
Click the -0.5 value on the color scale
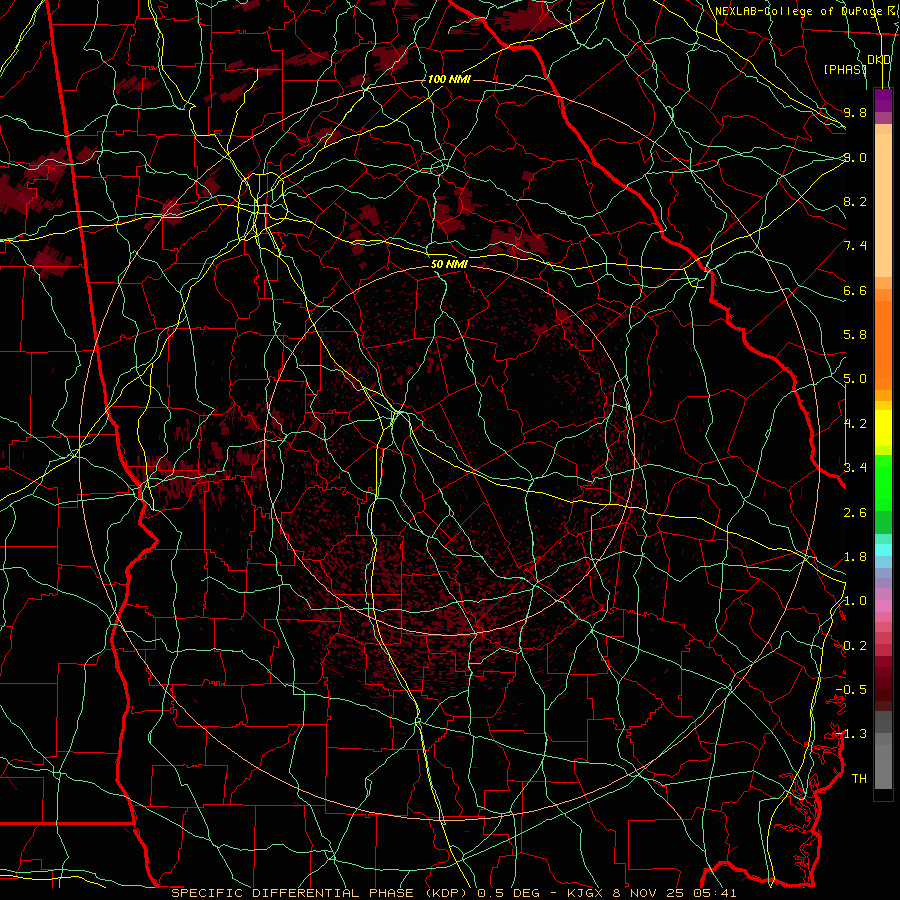point(851,690)
